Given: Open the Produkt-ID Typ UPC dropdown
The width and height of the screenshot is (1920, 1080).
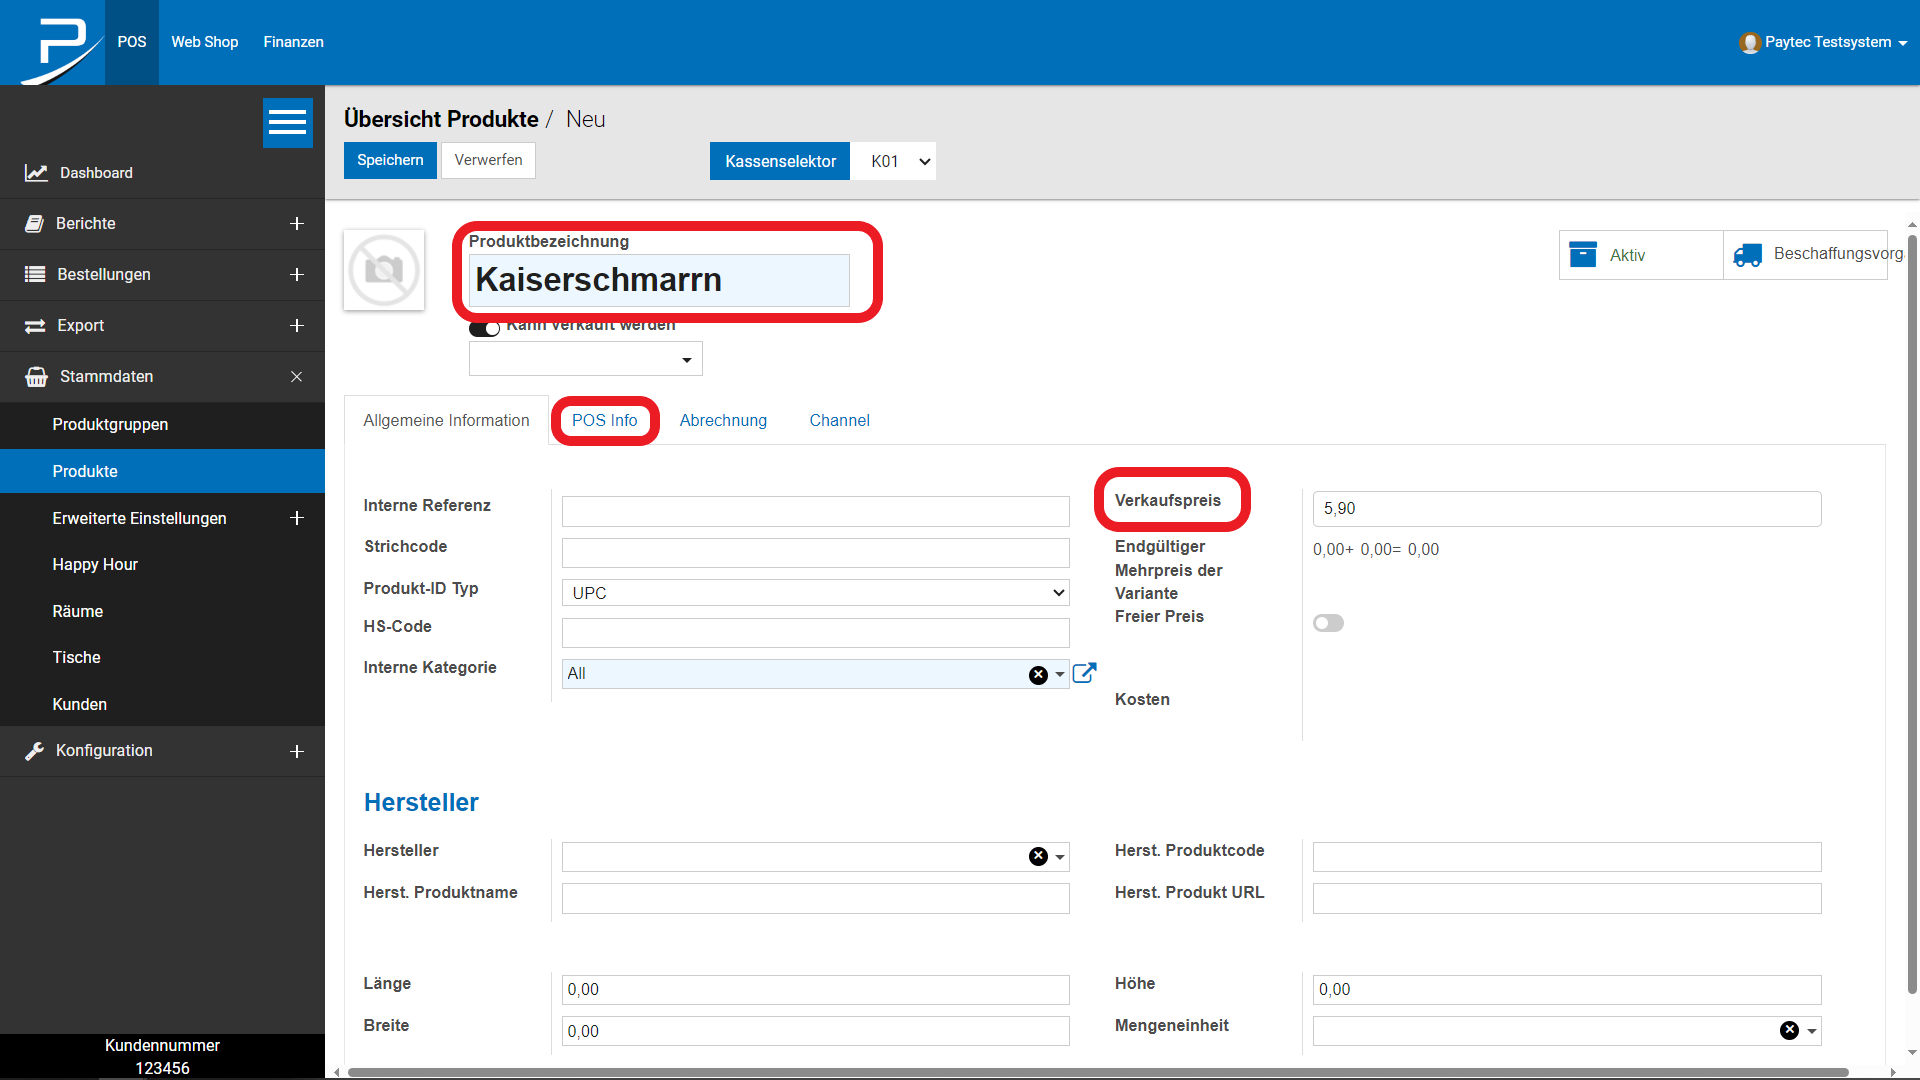Looking at the screenshot, I should (x=814, y=592).
